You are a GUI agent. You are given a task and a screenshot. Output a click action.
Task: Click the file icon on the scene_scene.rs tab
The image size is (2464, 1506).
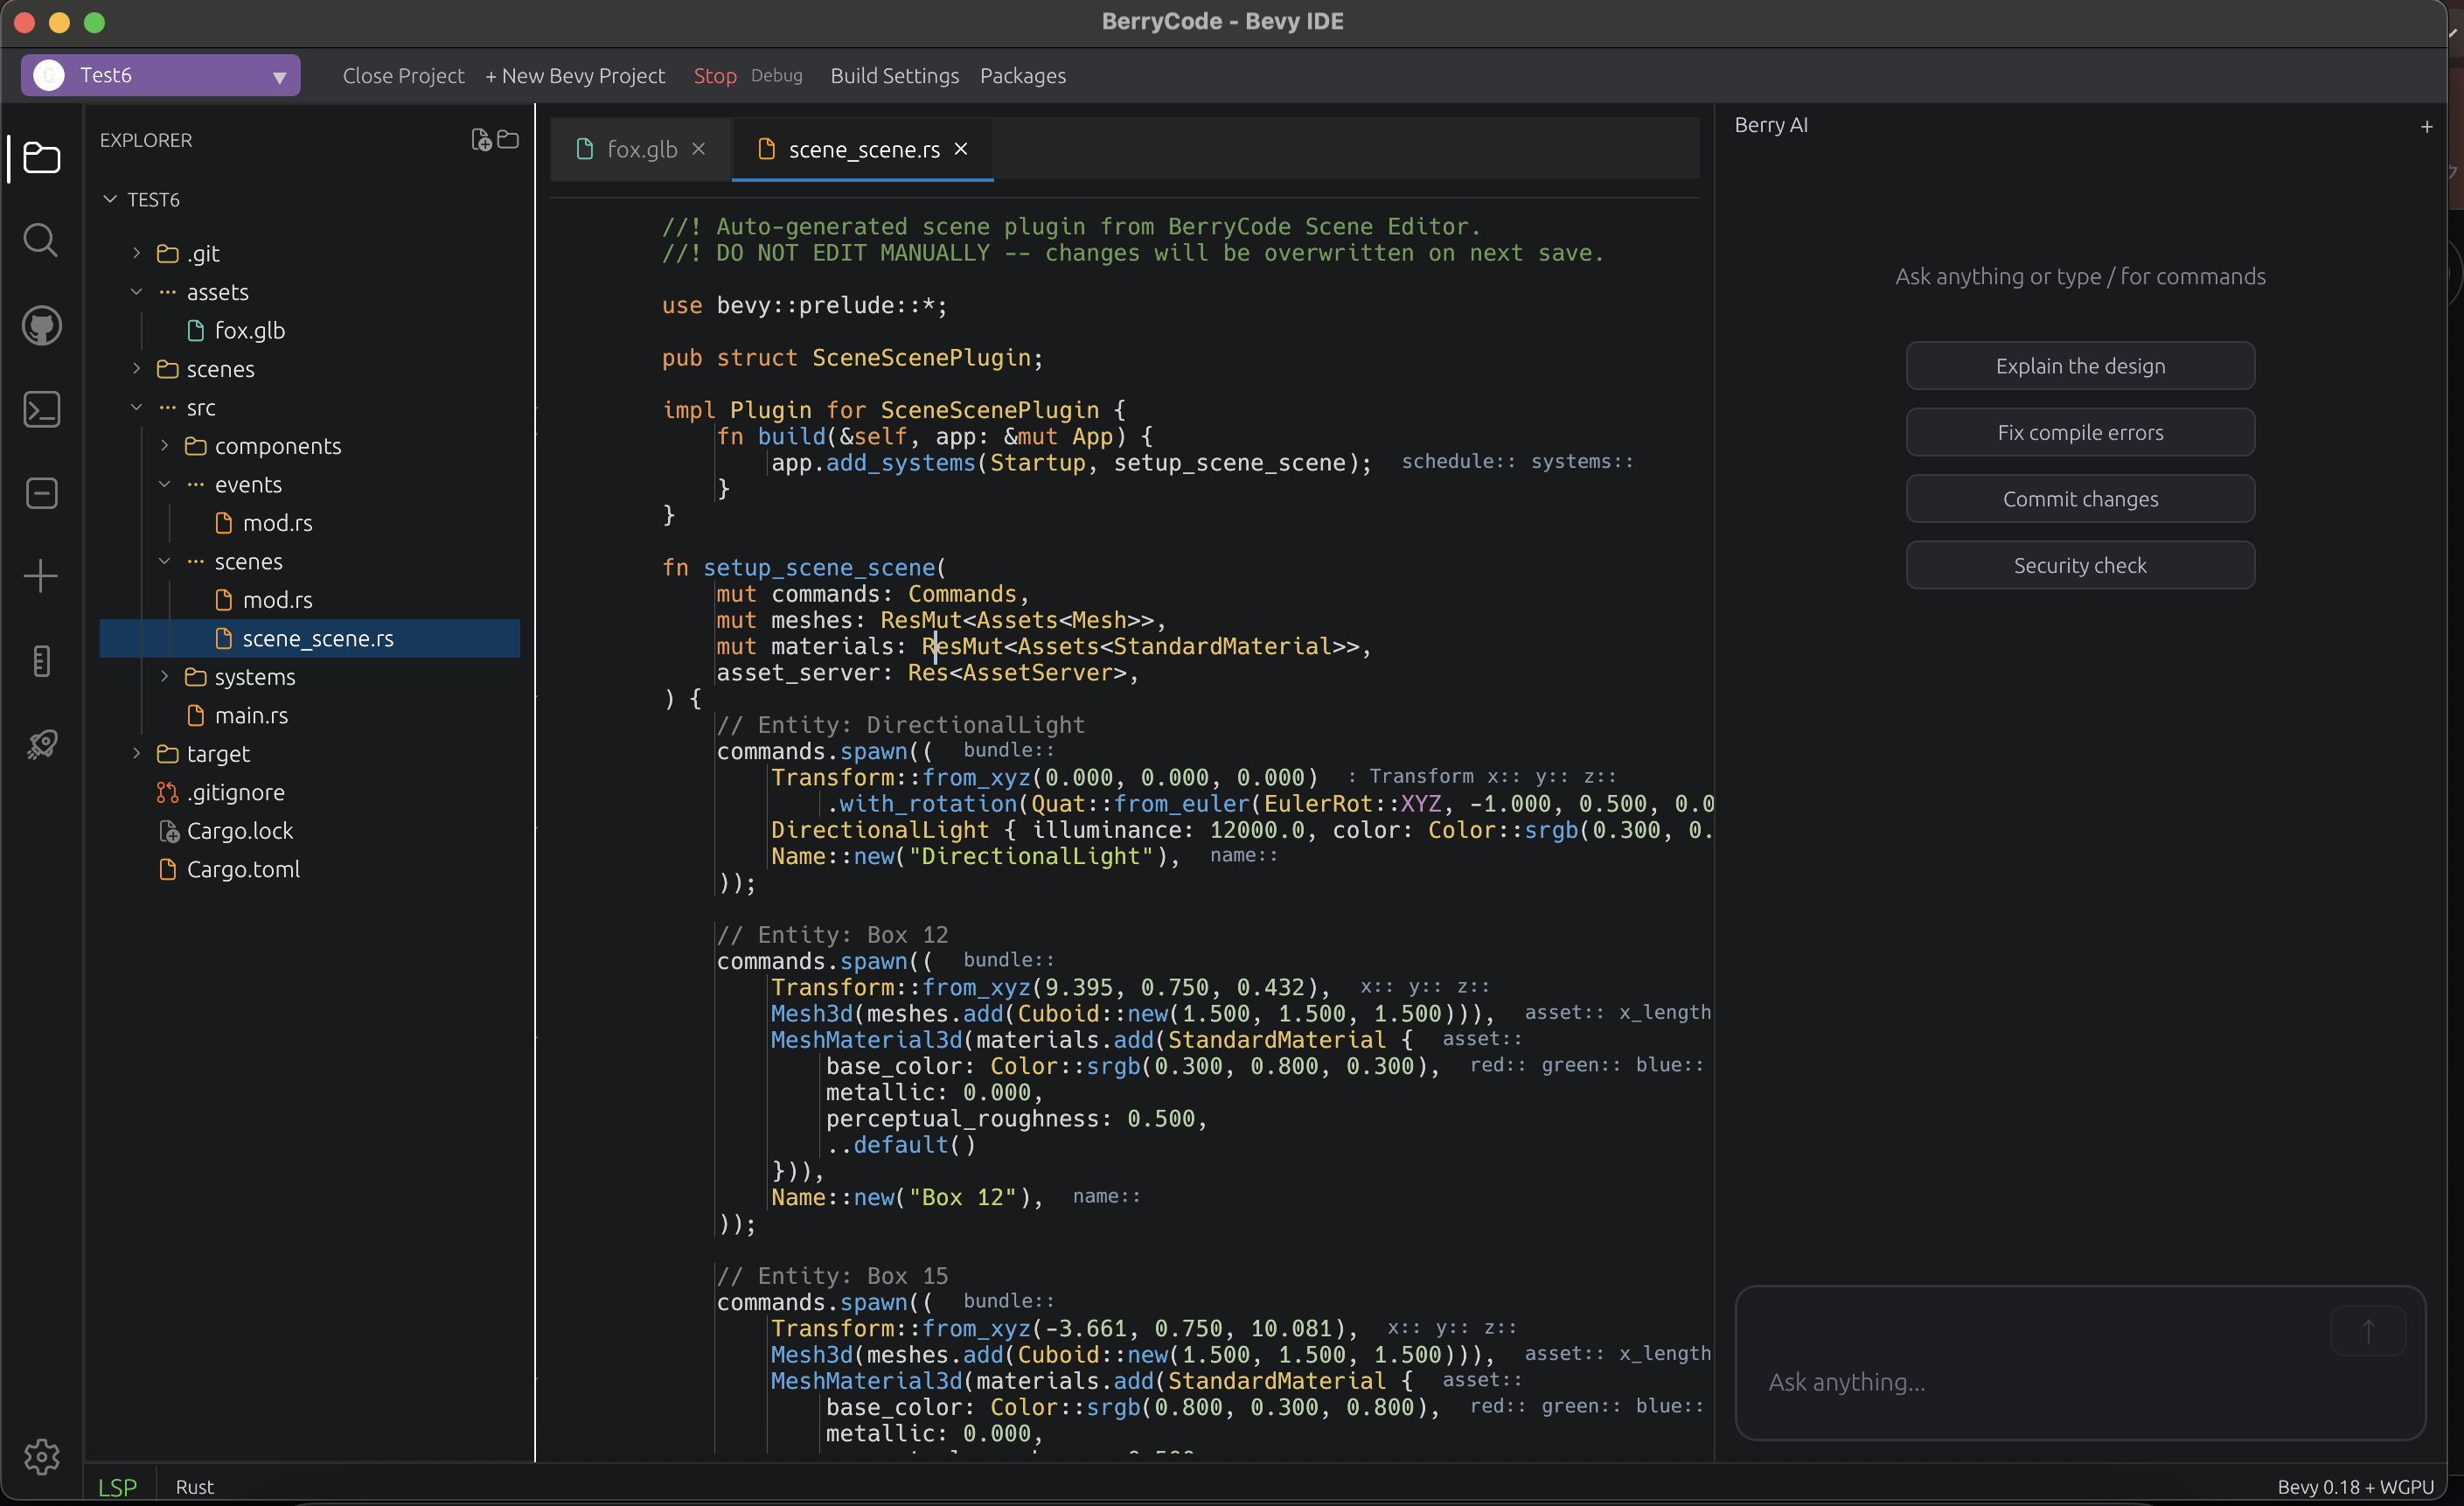coord(767,149)
